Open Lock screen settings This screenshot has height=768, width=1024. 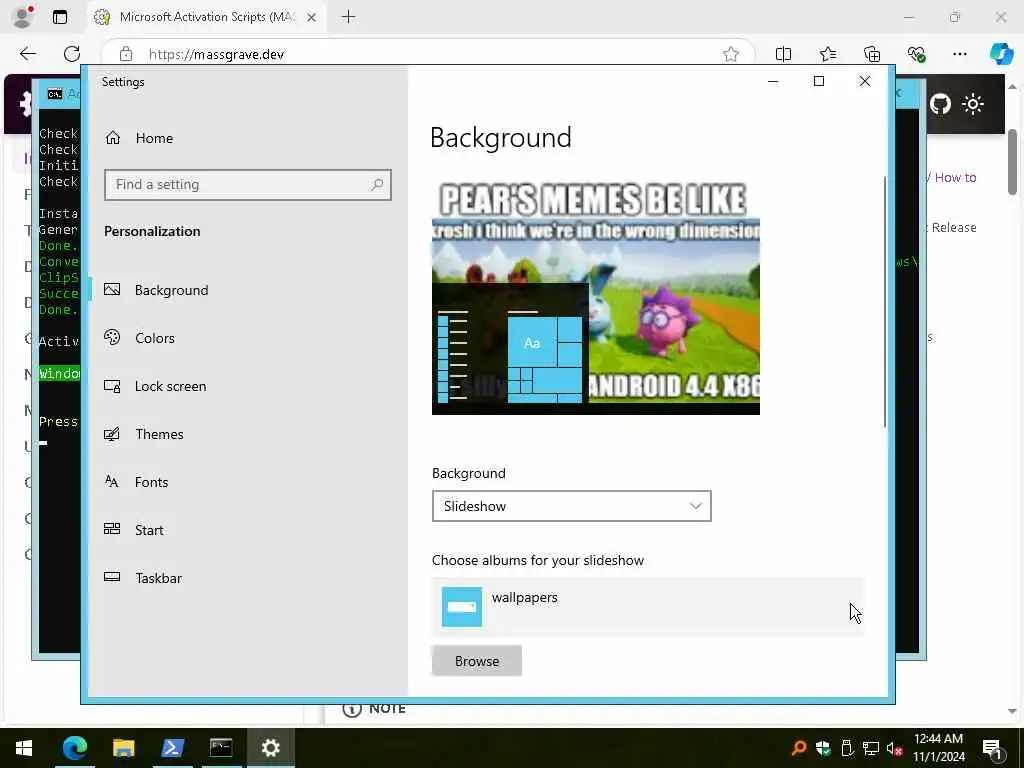155,386
